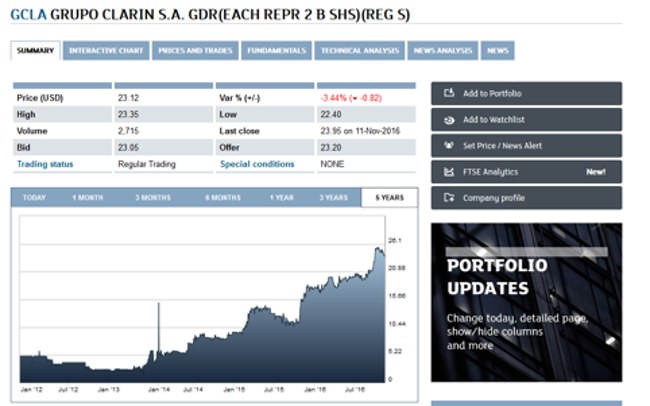The height and width of the screenshot is (406, 650).
Task: Open FTSE Analytics via its New! badge
Action: pos(596,172)
